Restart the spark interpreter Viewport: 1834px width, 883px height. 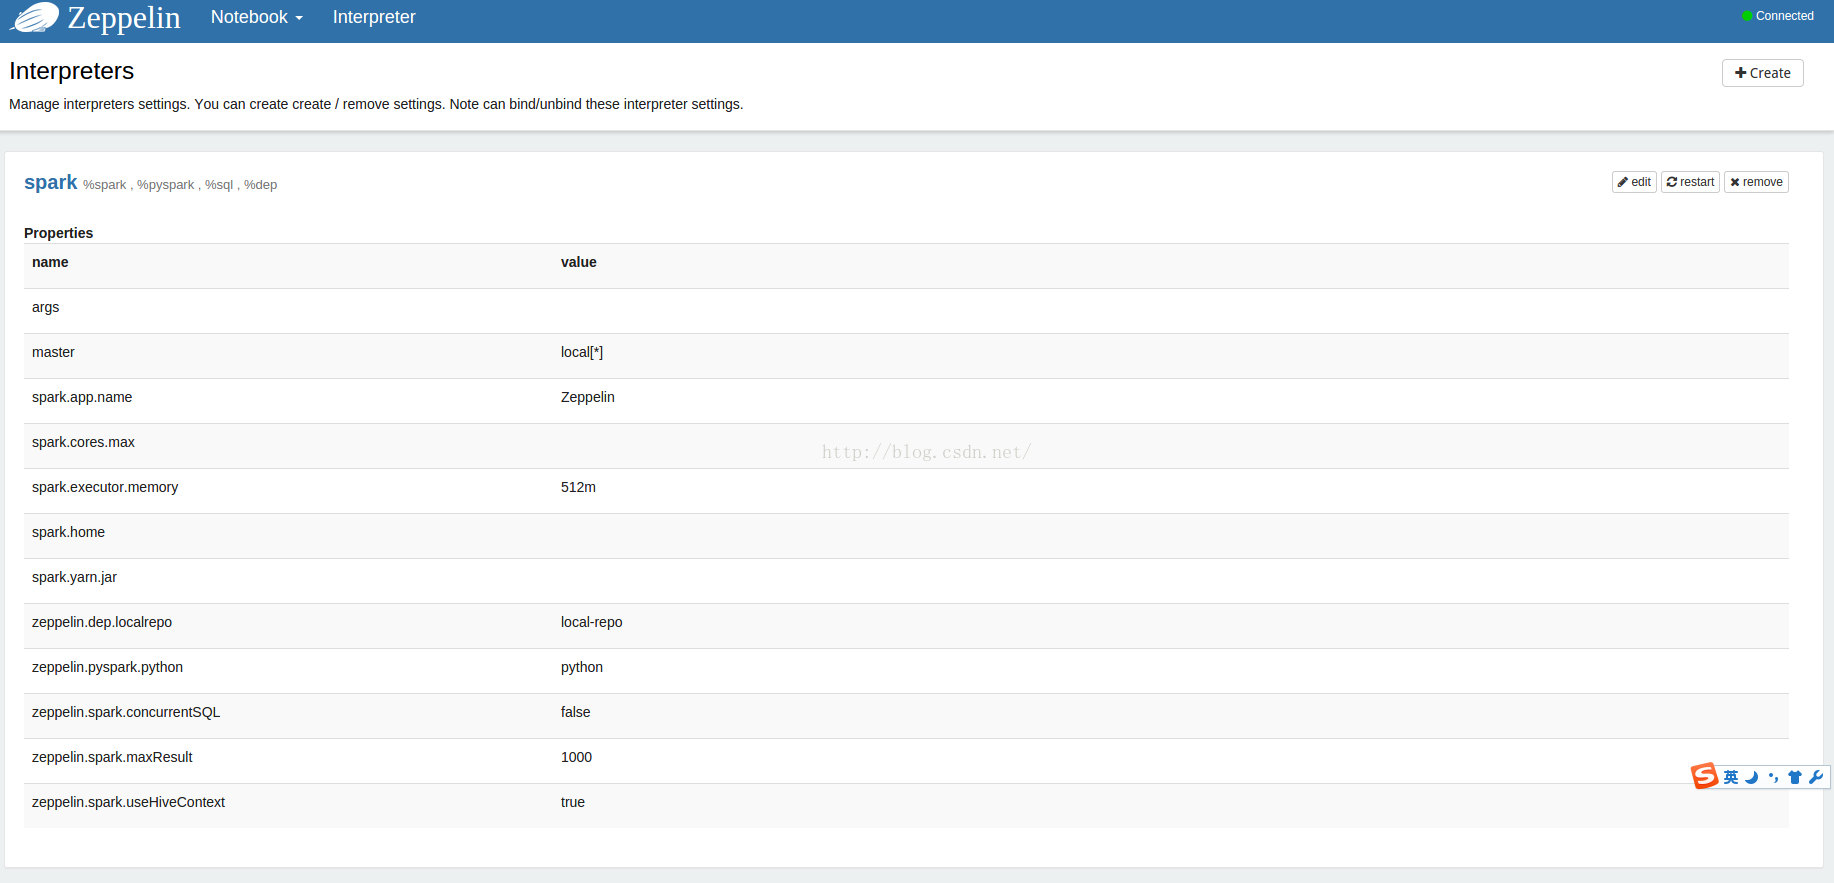[x=1690, y=182]
